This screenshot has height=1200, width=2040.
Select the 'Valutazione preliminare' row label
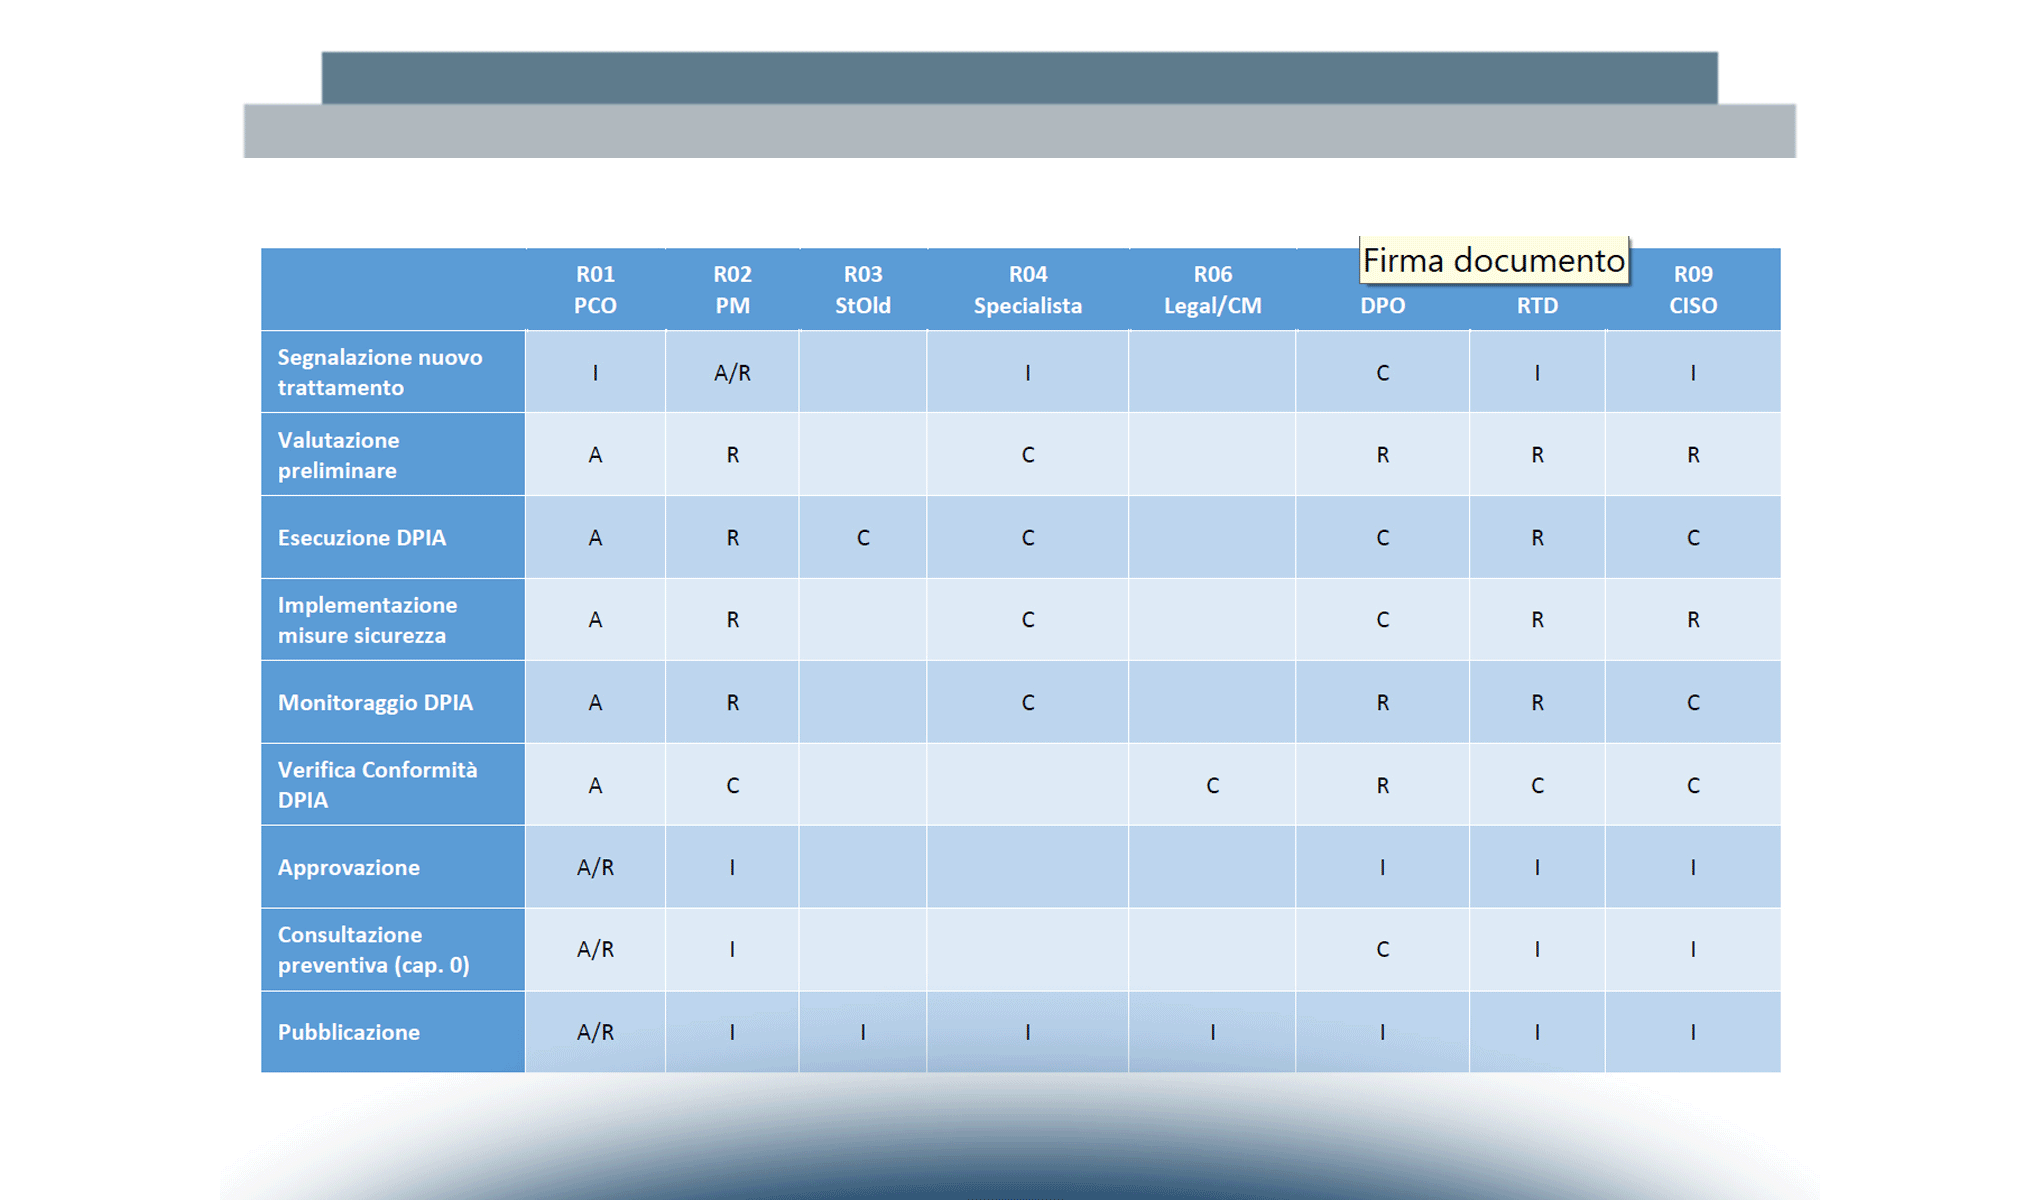[x=392, y=454]
